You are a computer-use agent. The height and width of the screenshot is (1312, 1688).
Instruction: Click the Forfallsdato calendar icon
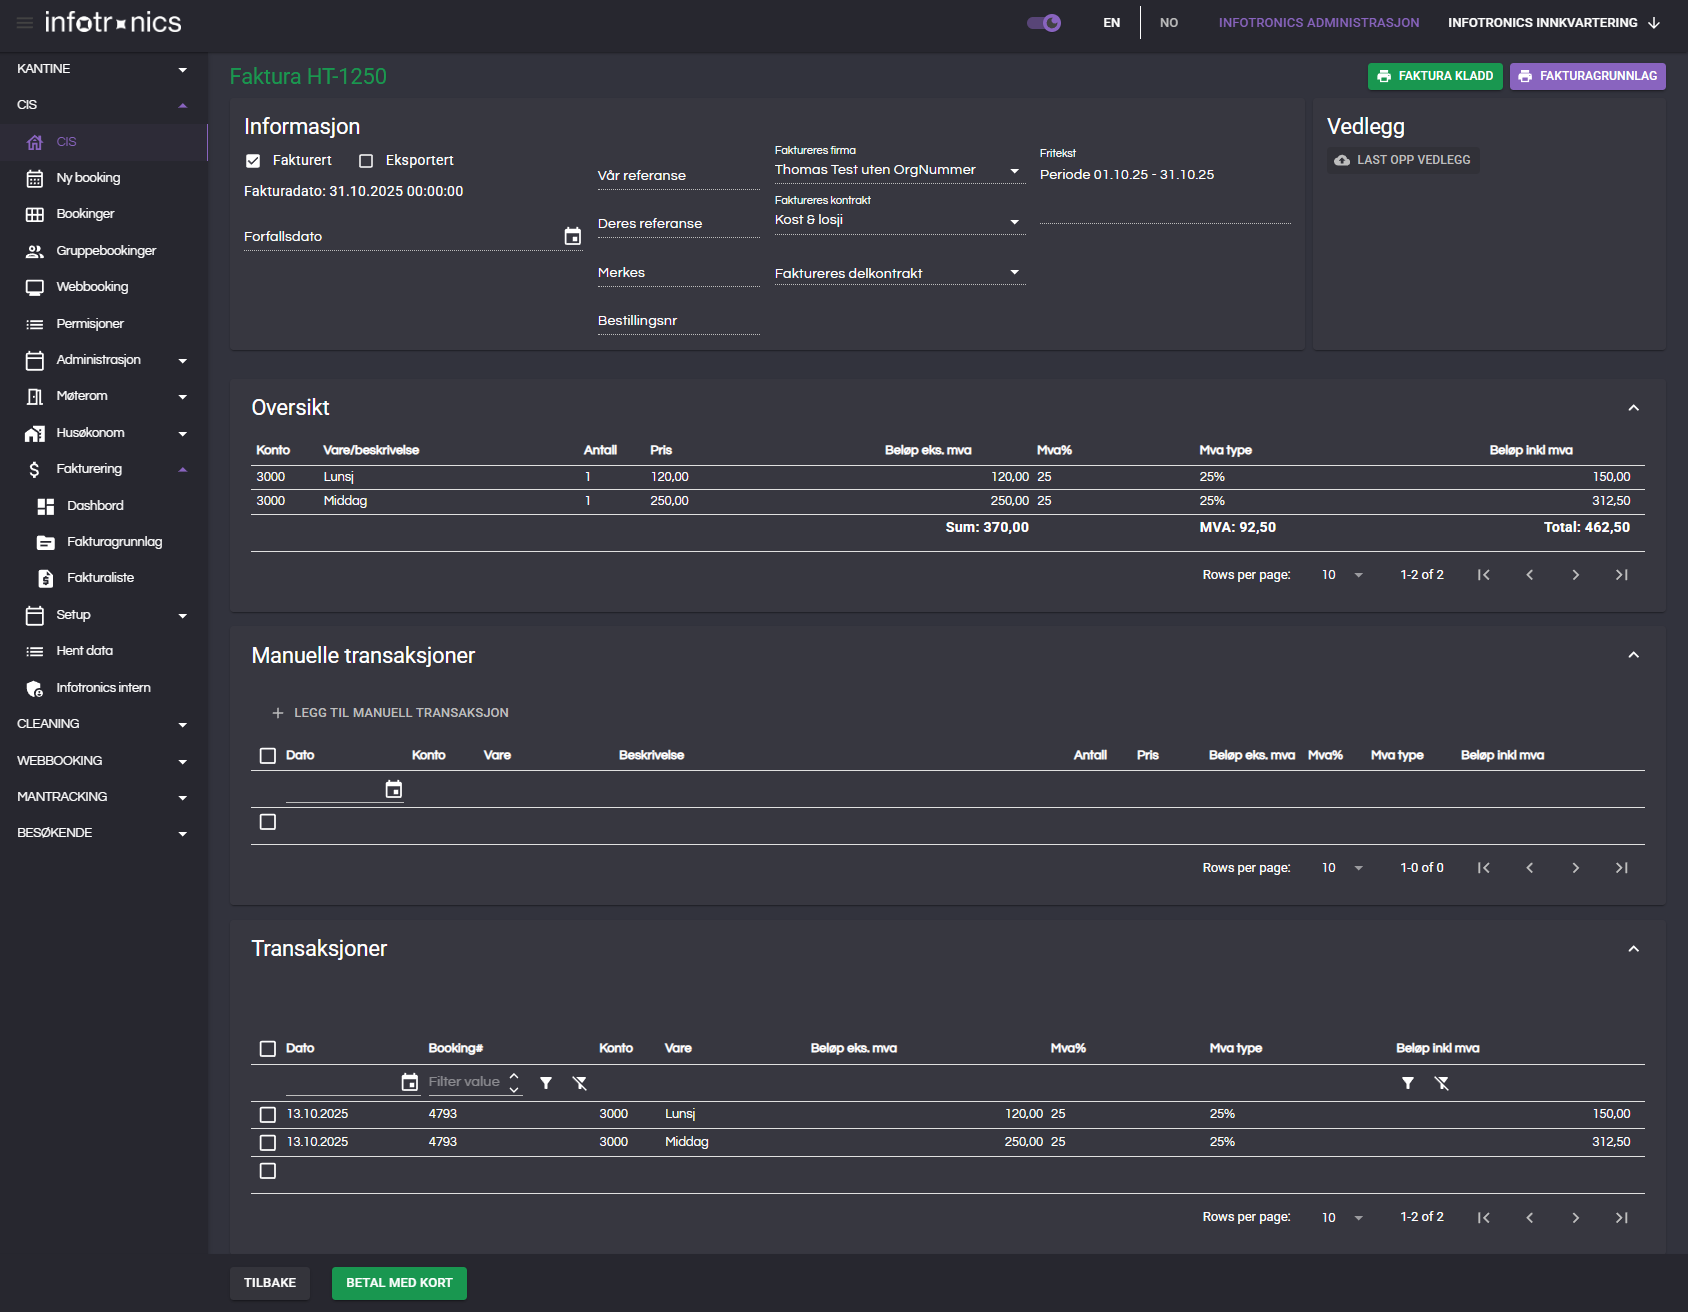pyautogui.click(x=572, y=236)
